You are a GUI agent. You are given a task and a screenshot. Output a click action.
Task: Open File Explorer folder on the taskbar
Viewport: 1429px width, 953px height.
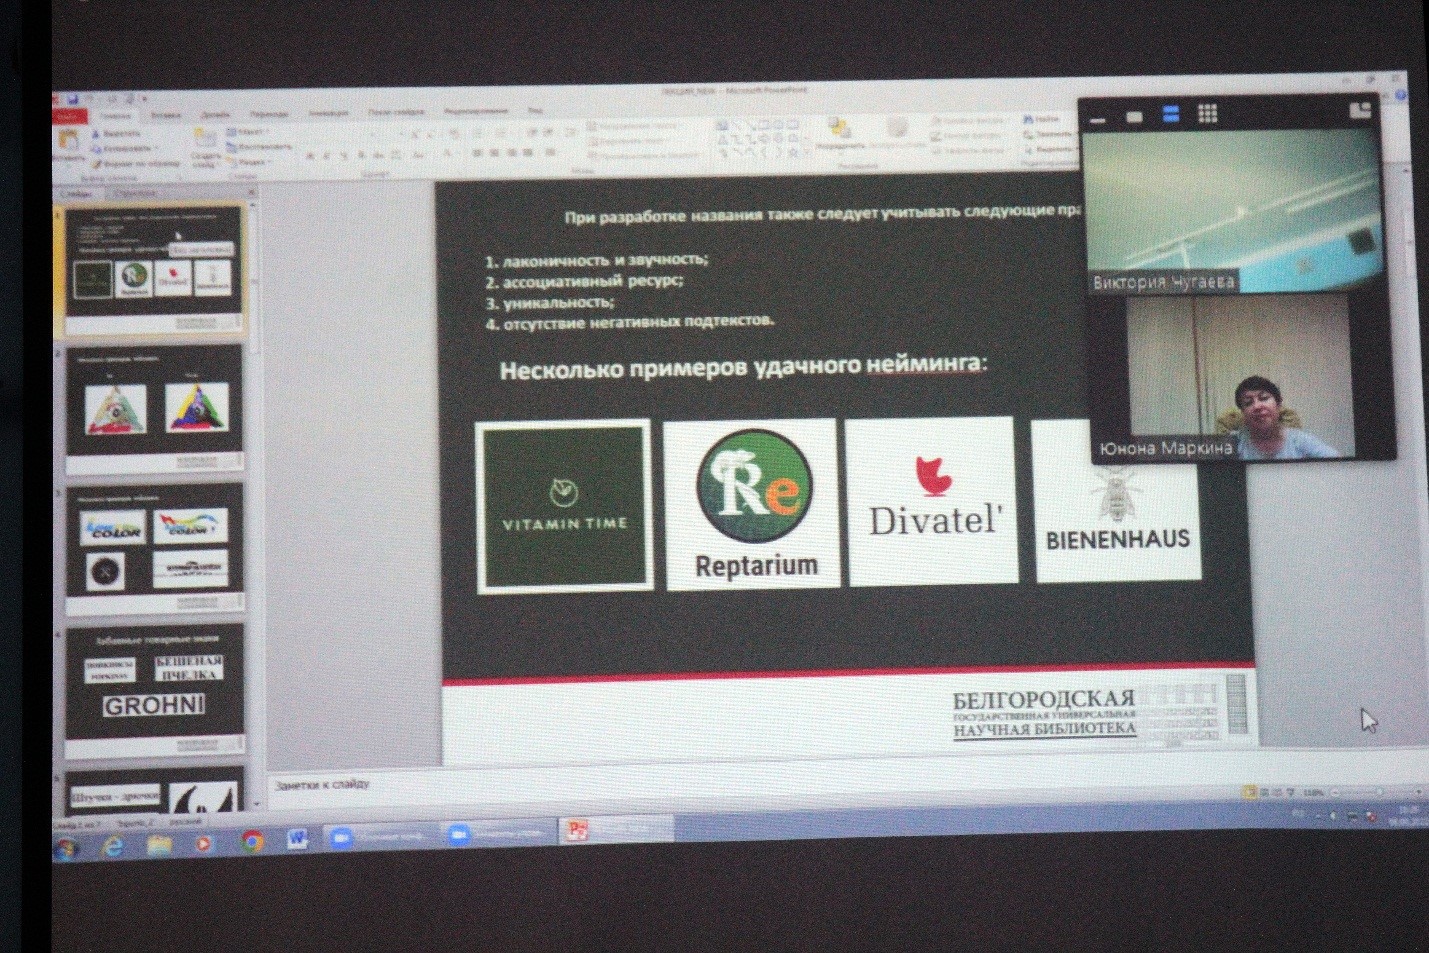click(159, 845)
